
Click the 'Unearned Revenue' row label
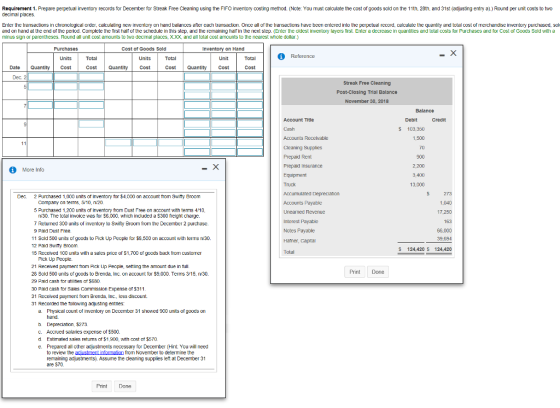tap(304, 212)
